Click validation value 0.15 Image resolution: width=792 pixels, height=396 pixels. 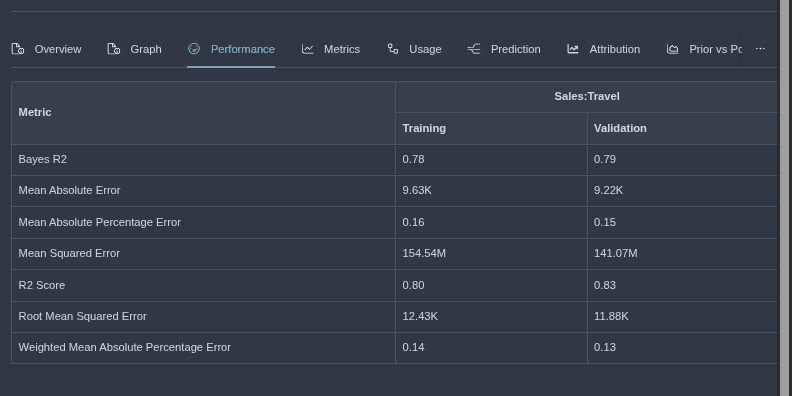click(x=605, y=222)
